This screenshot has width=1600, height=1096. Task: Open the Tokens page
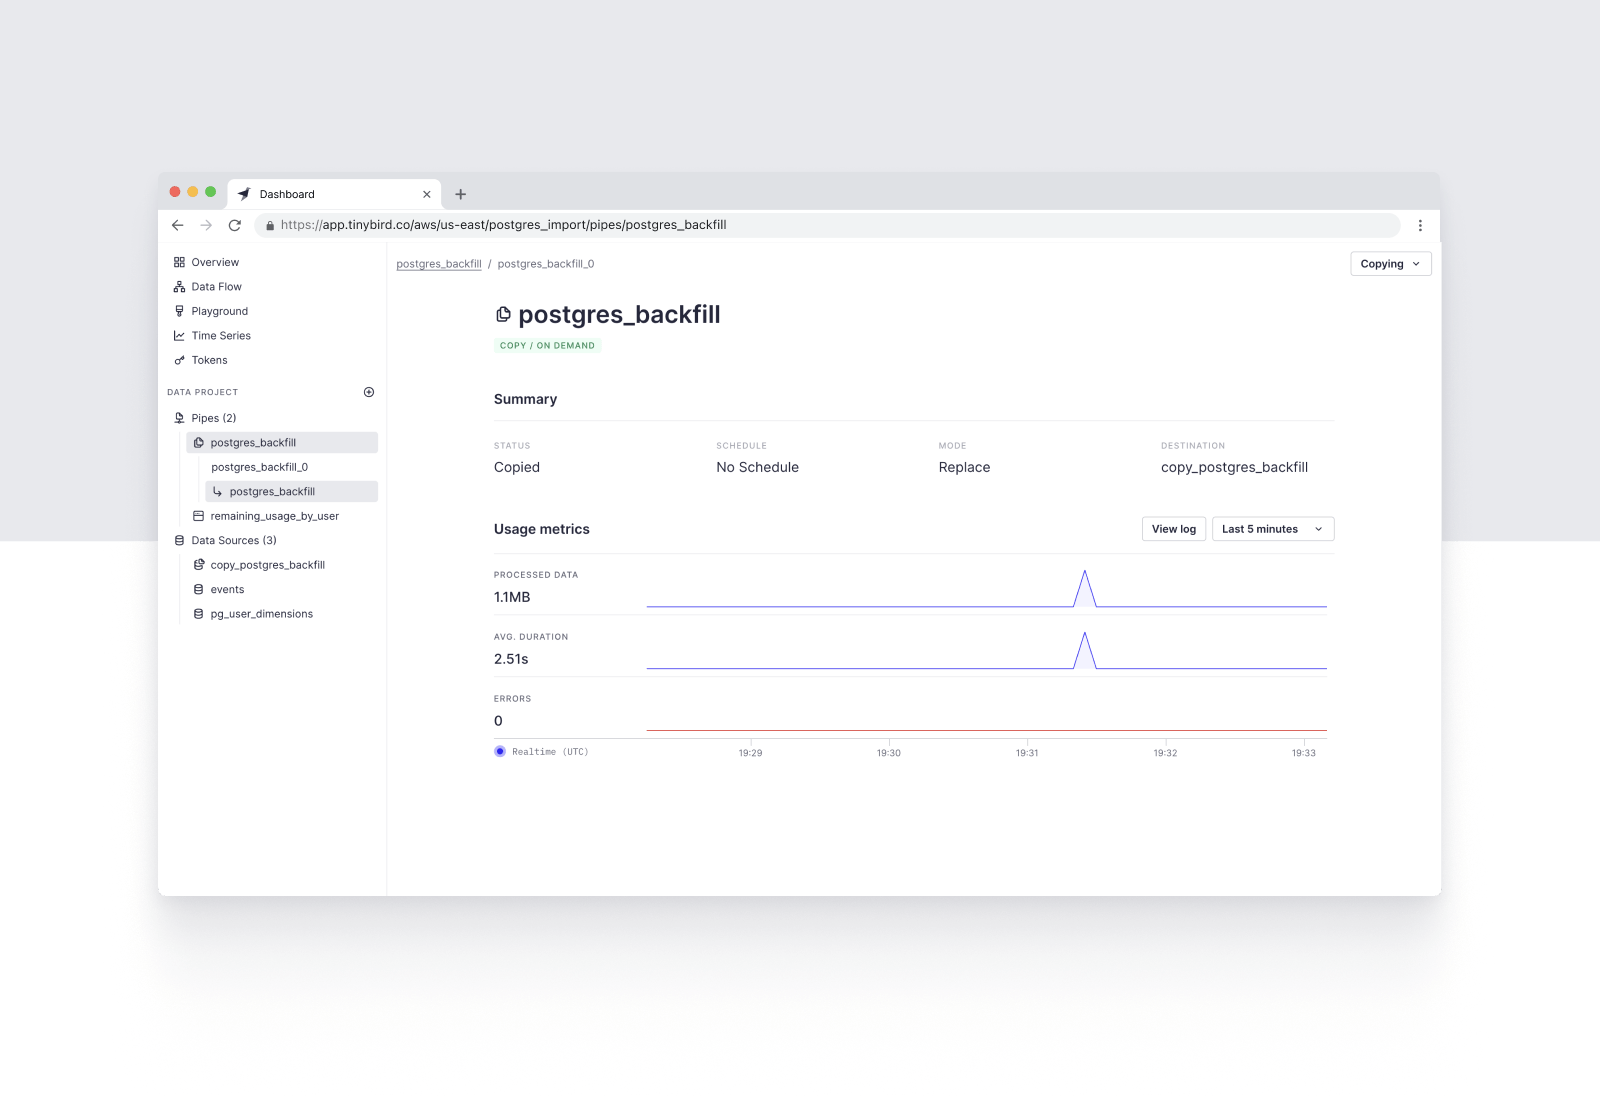(209, 360)
